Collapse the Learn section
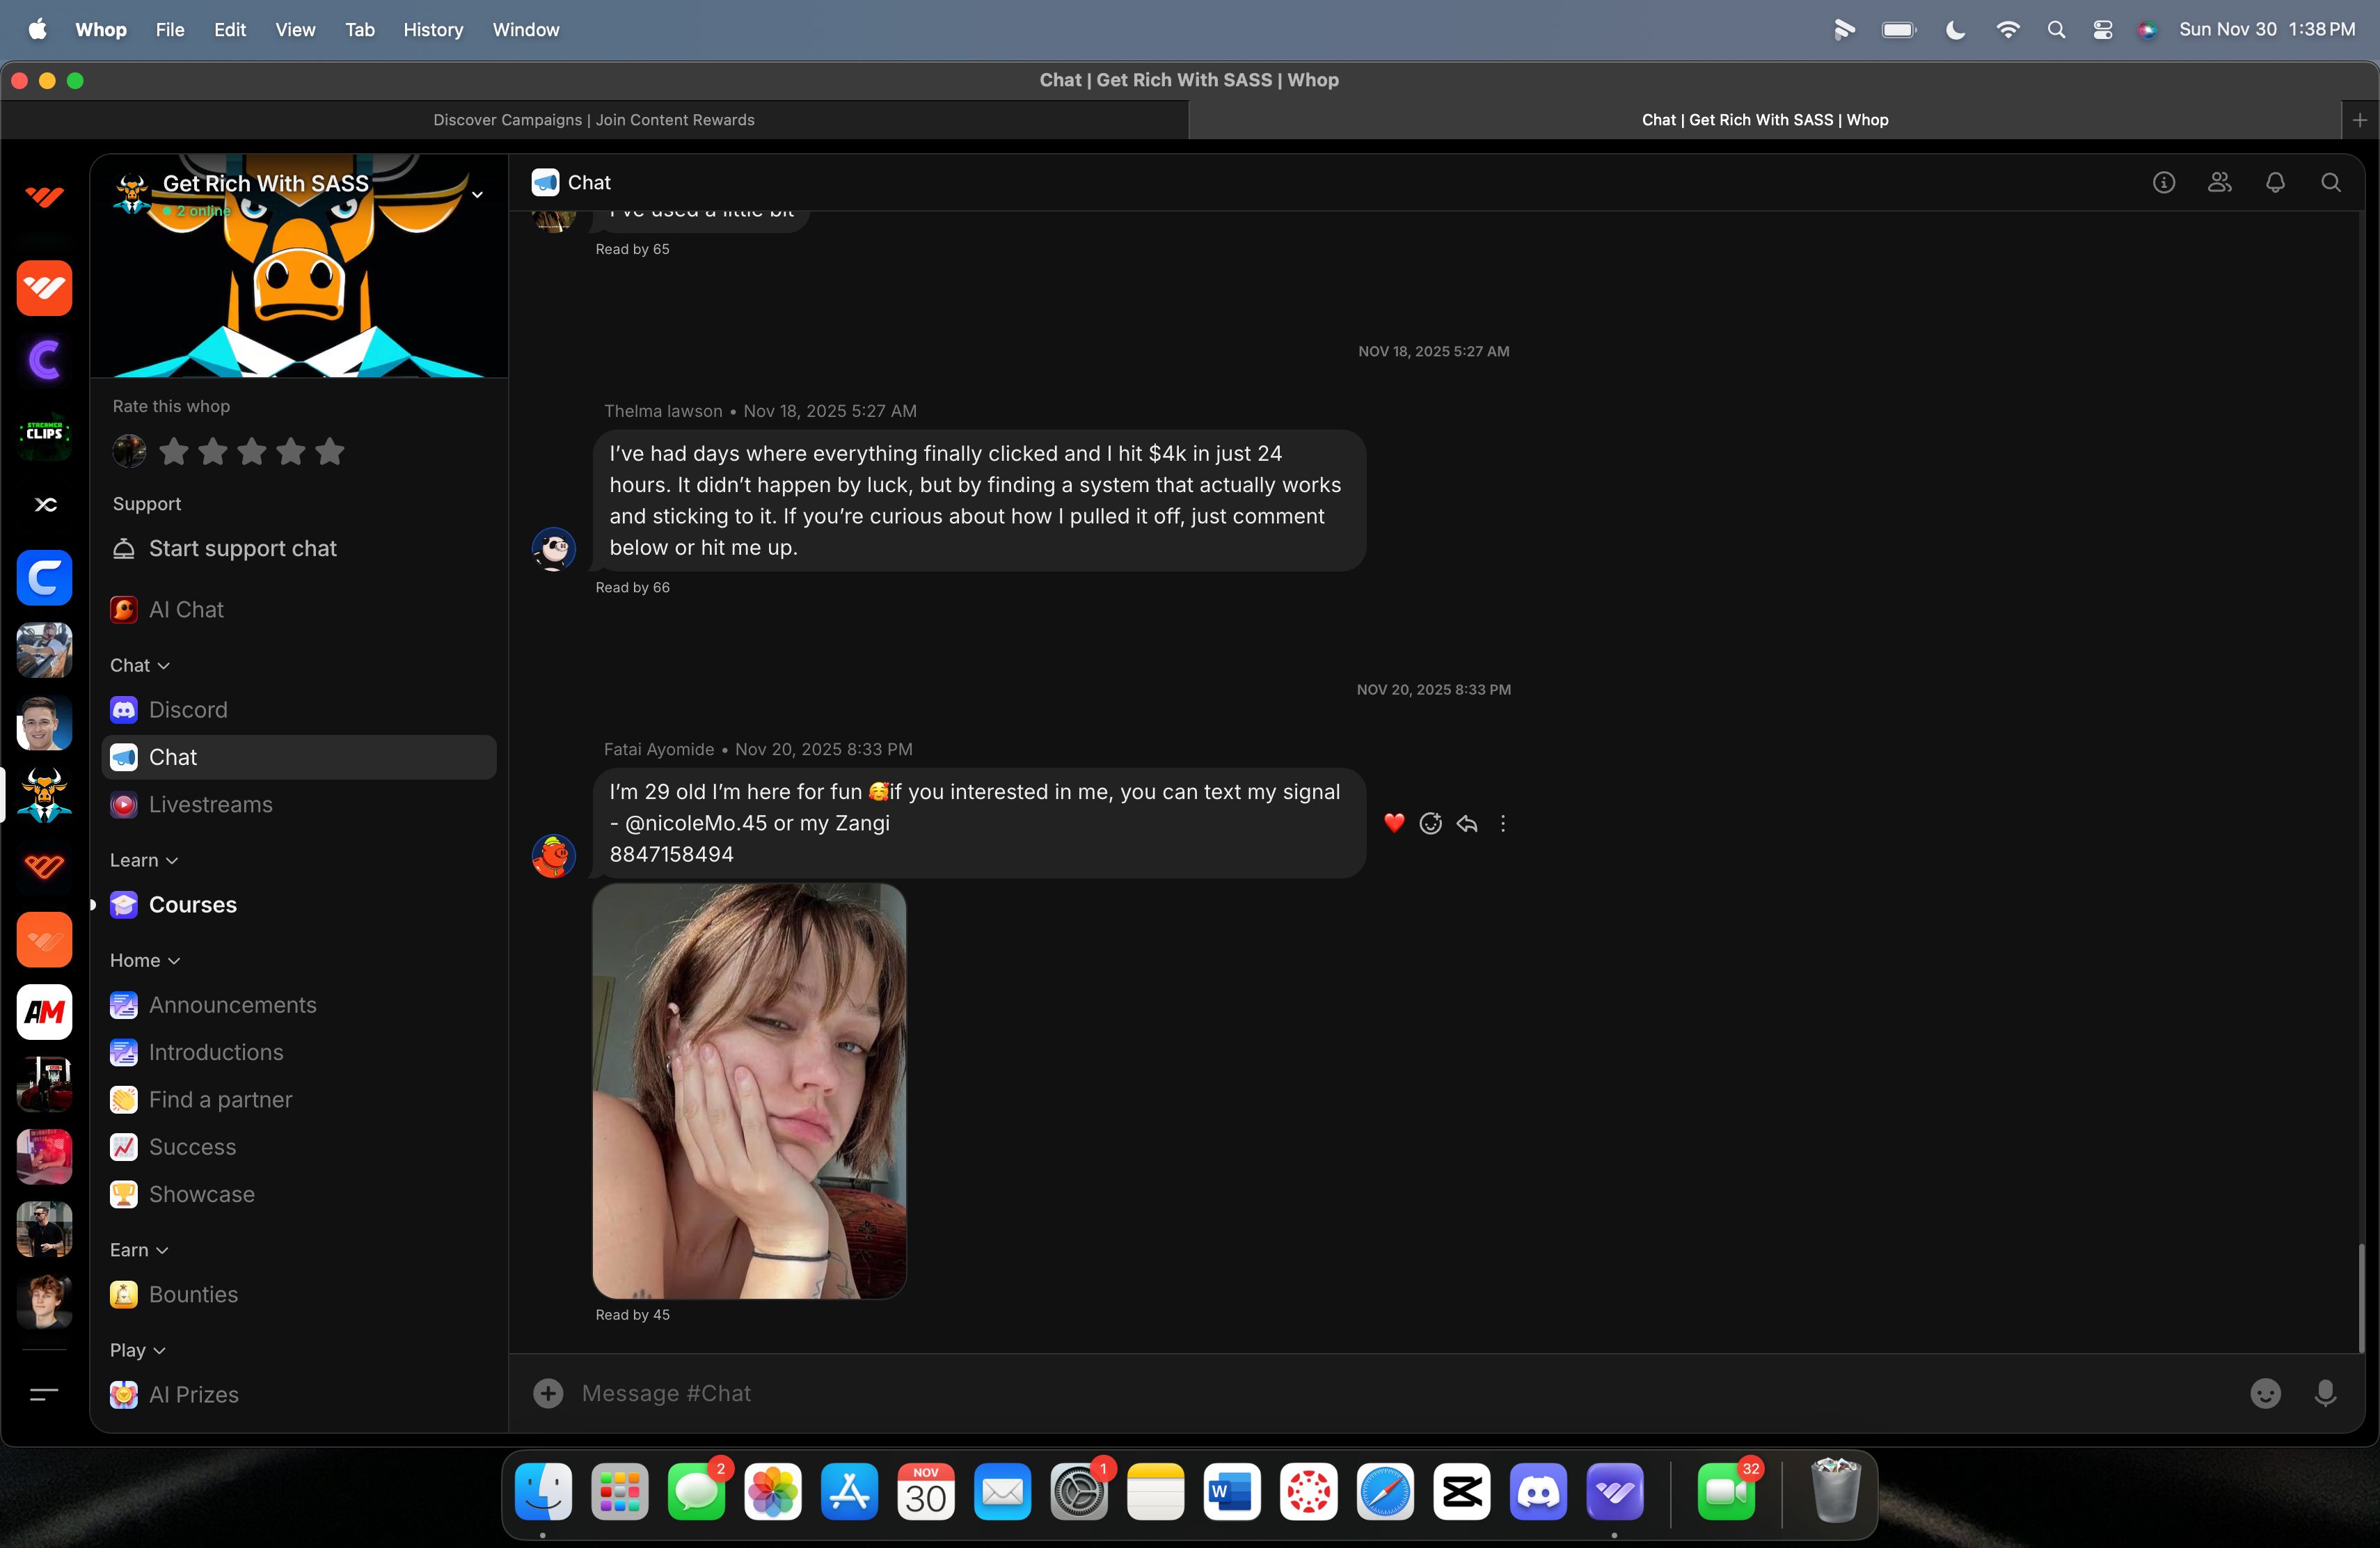Image resolution: width=2380 pixels, height=1548 pixels. [x=144, y=860]
